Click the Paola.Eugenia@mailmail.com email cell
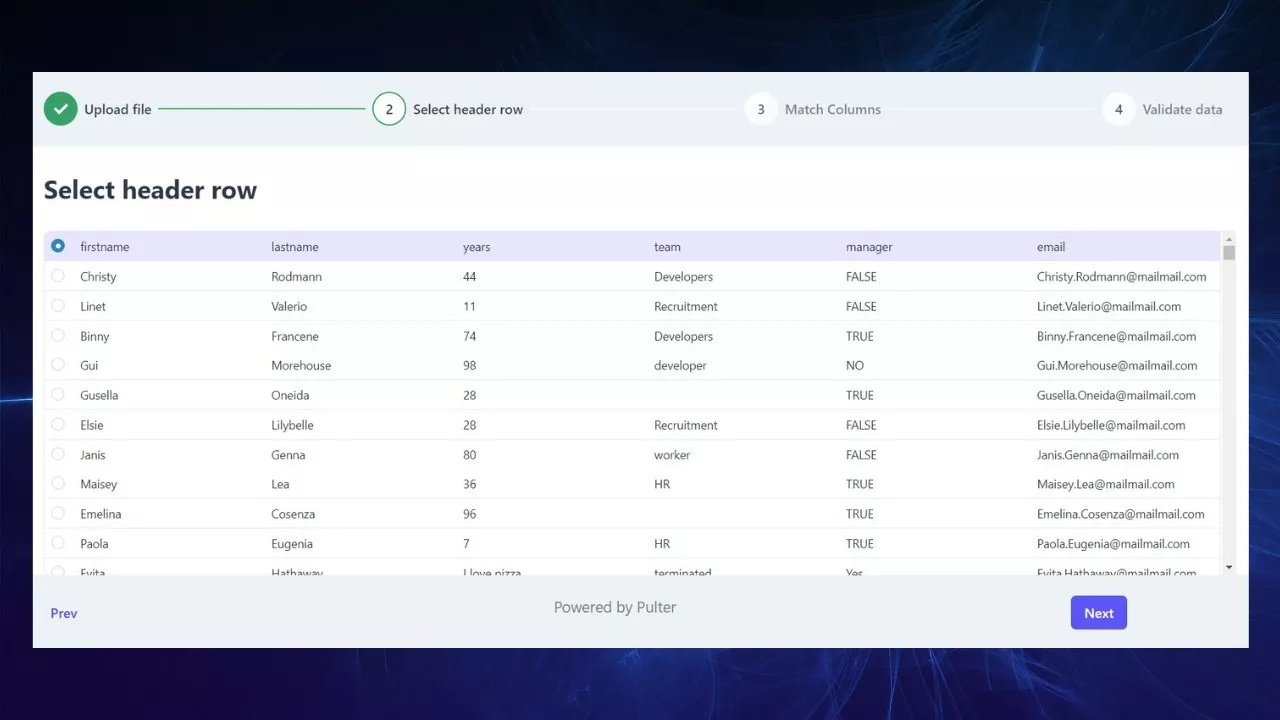 click(1113, 544)
